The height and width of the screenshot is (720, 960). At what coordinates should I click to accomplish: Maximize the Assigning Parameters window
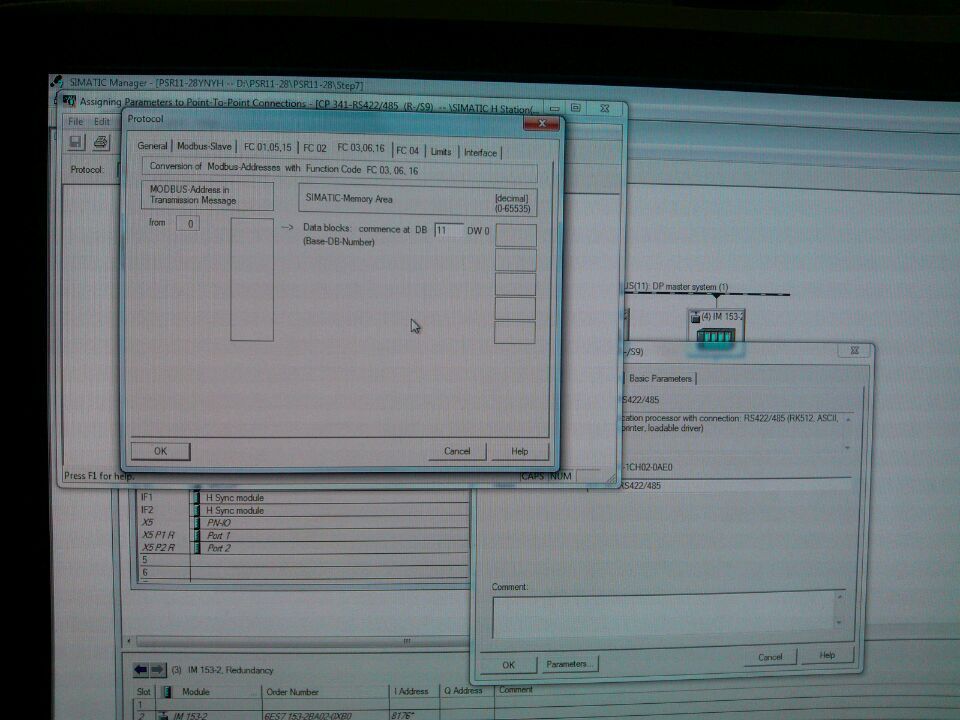click(576, 108)
